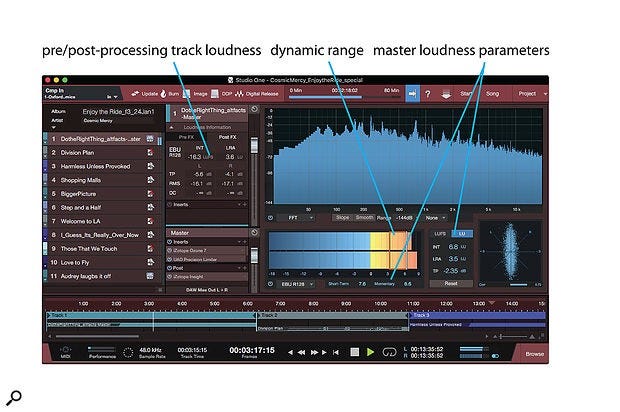Click the green play button

[x=370, y=352]
